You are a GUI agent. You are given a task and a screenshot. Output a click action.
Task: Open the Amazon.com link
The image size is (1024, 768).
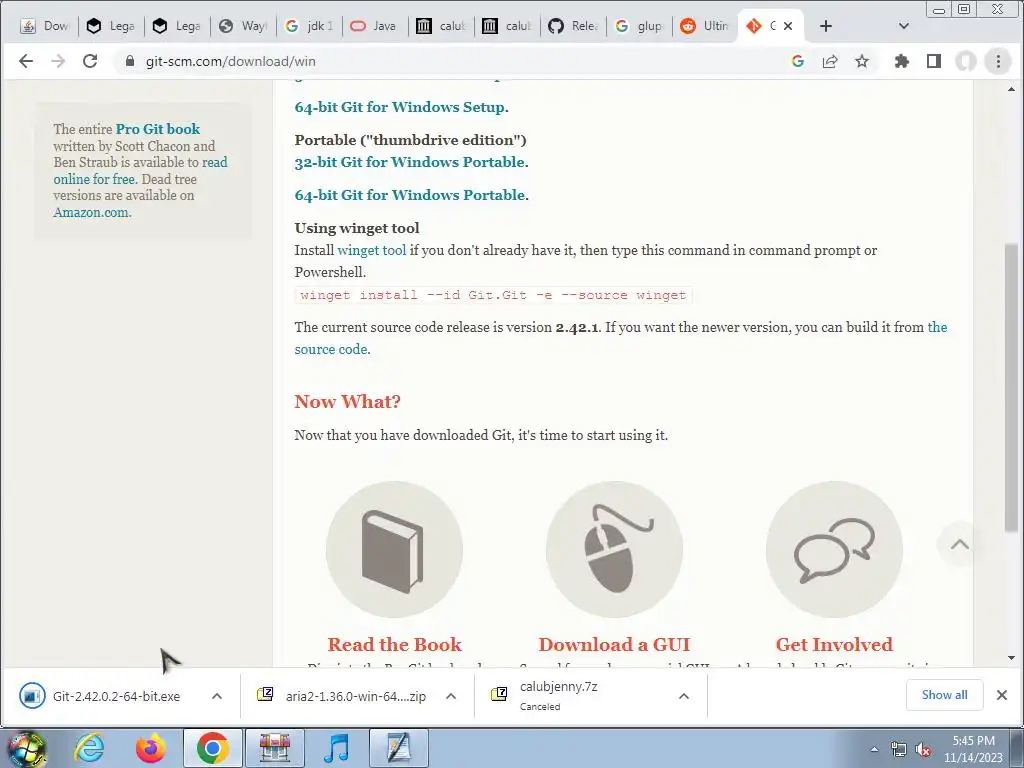(x=91, y=212)
